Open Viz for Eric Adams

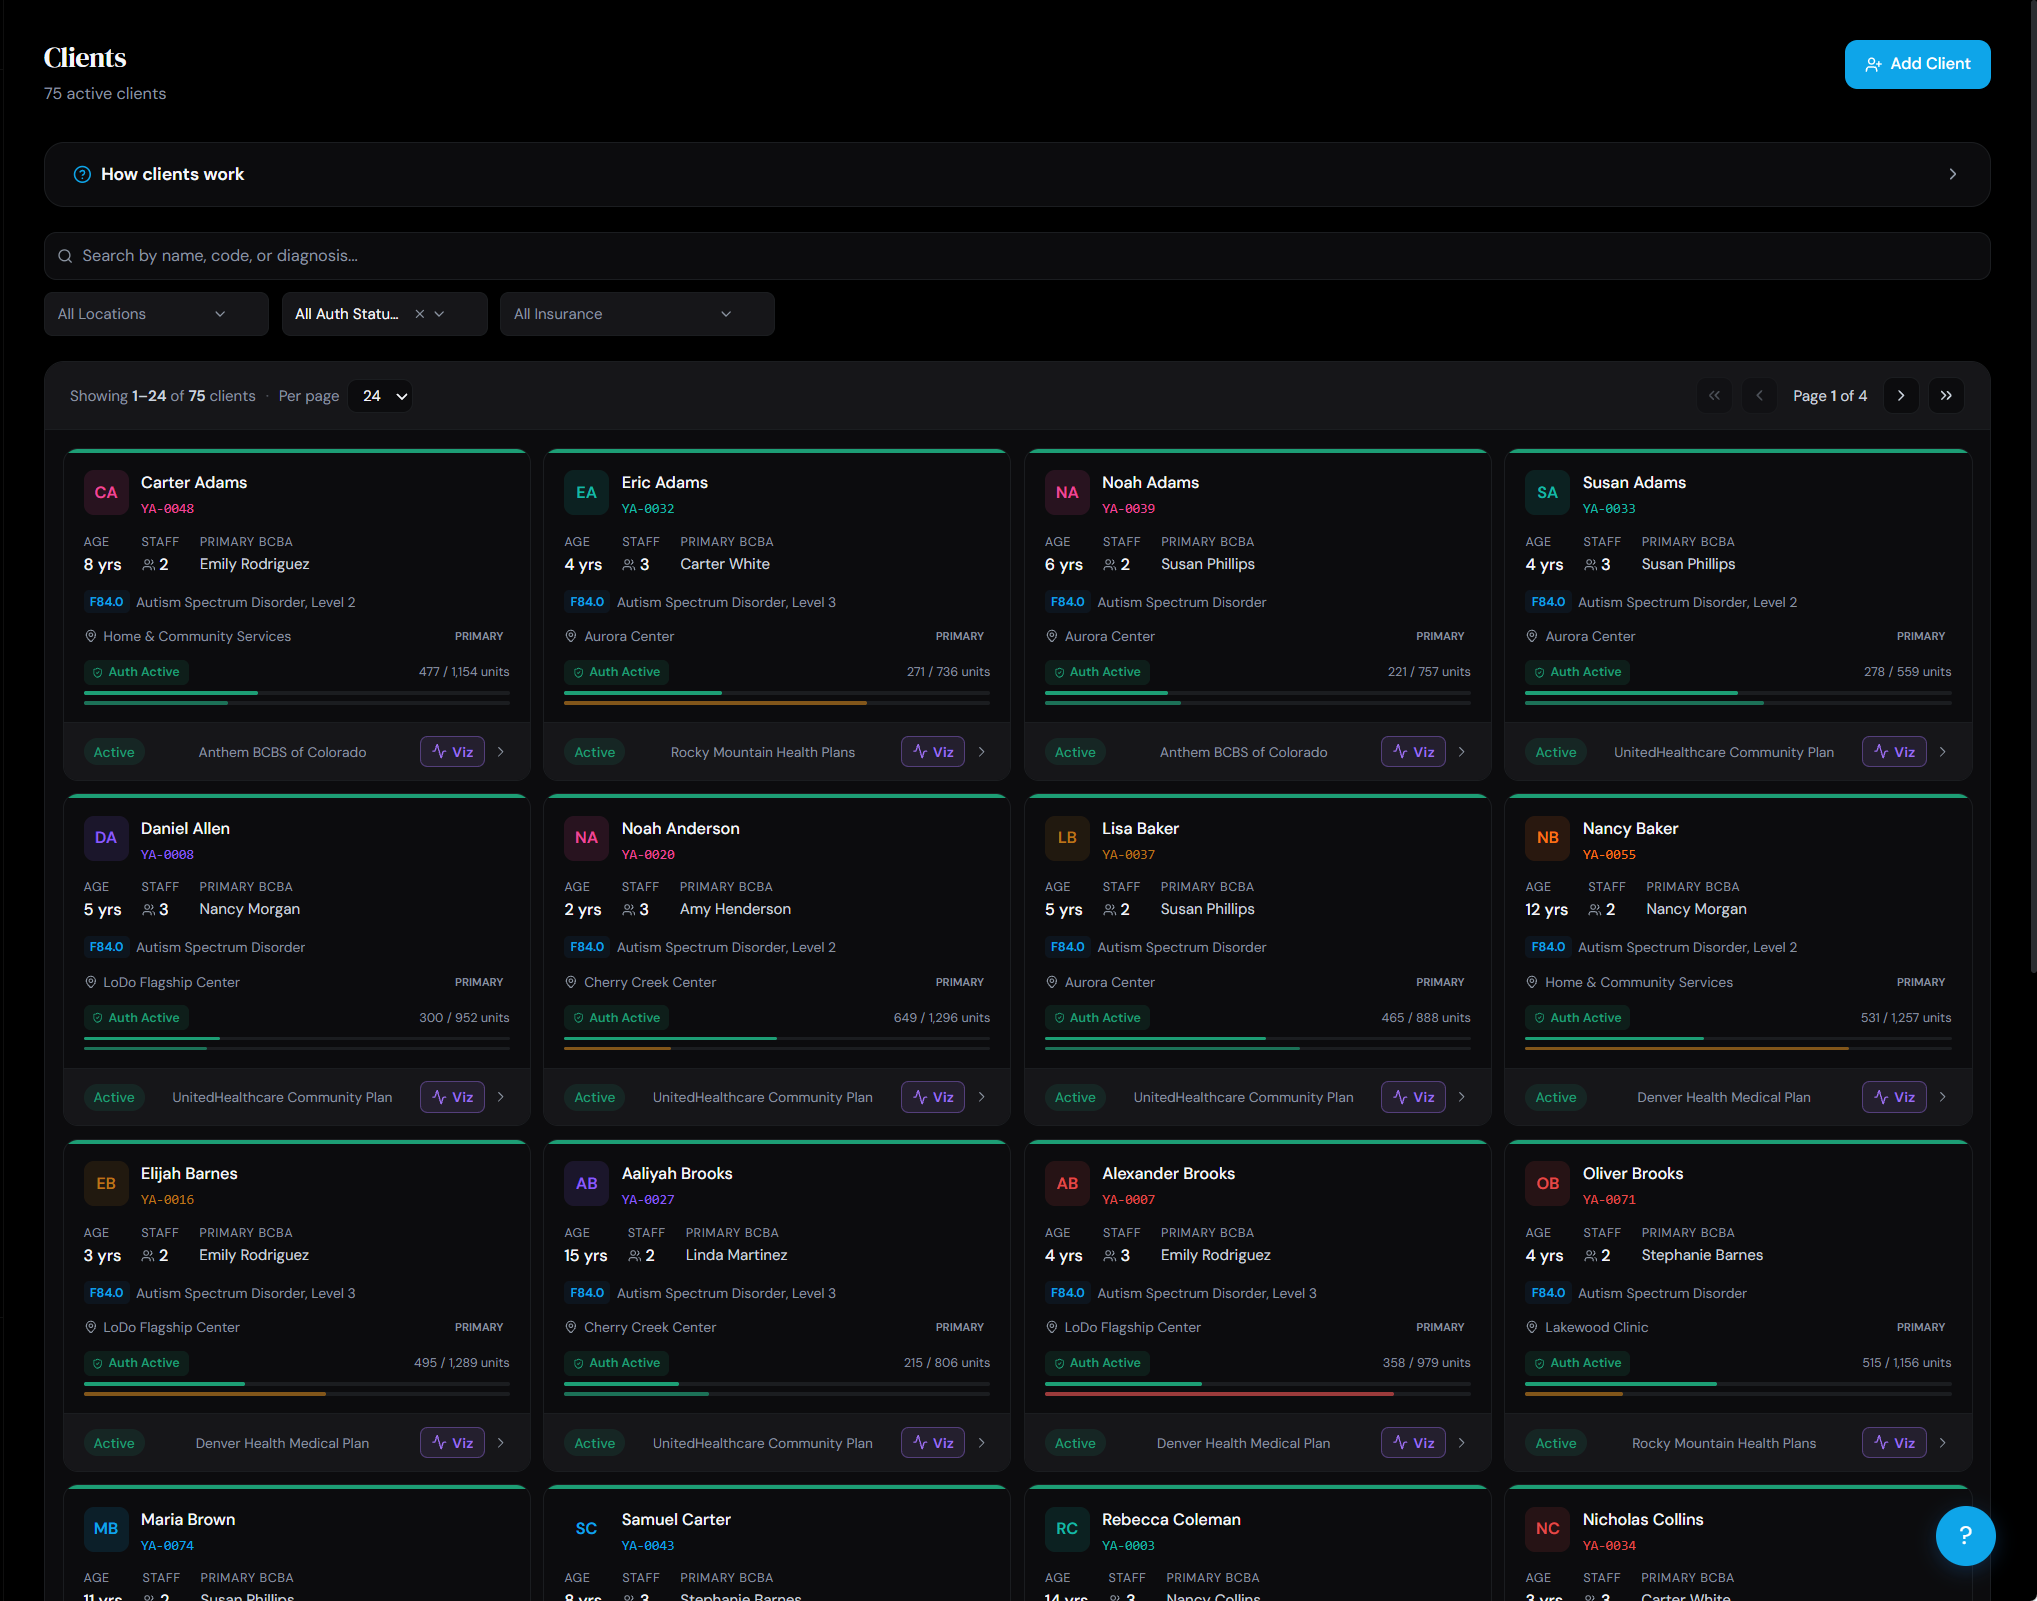click(x=933, y=752)
